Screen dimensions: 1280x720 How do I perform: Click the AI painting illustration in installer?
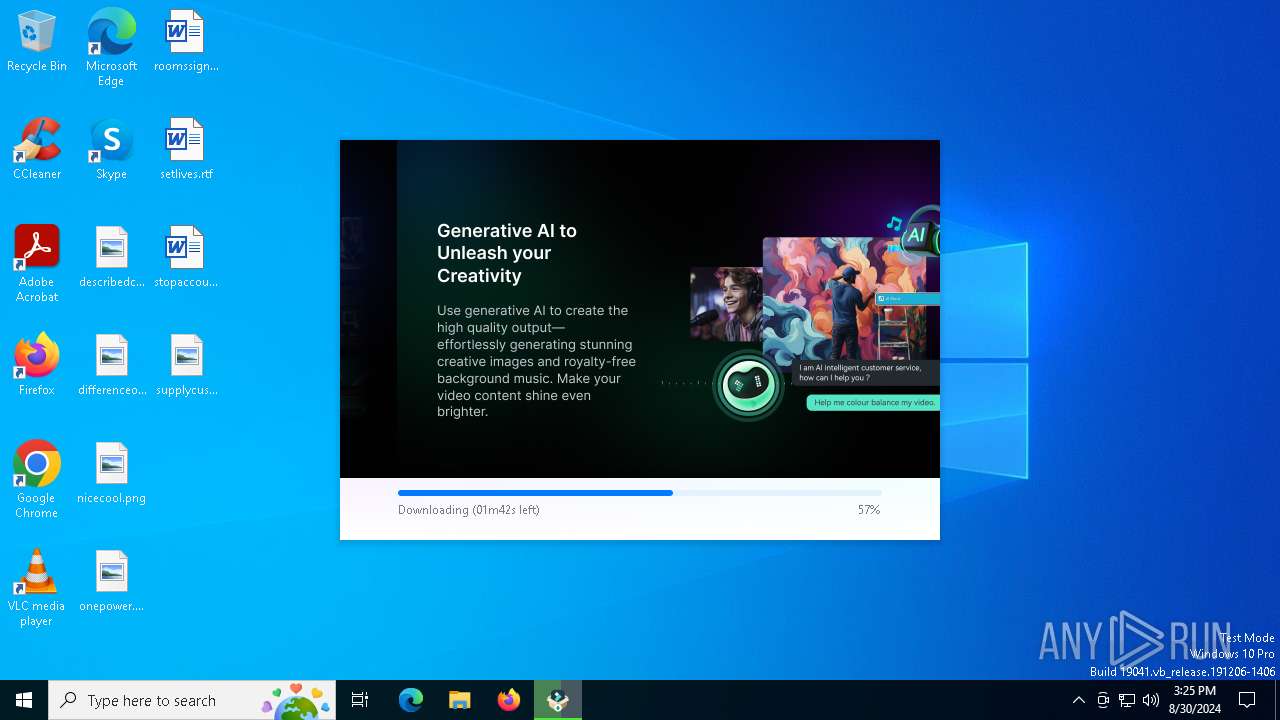(x=844, y=300)
